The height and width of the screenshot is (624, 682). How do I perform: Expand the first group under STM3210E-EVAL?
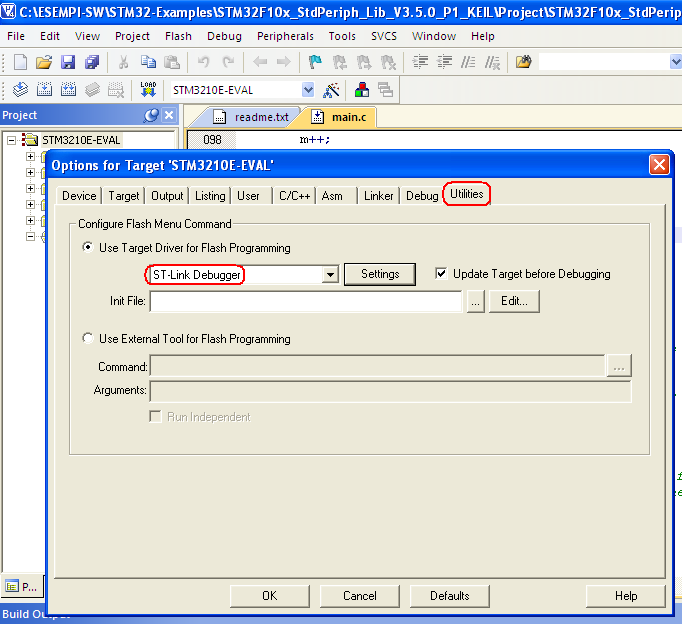30,156
